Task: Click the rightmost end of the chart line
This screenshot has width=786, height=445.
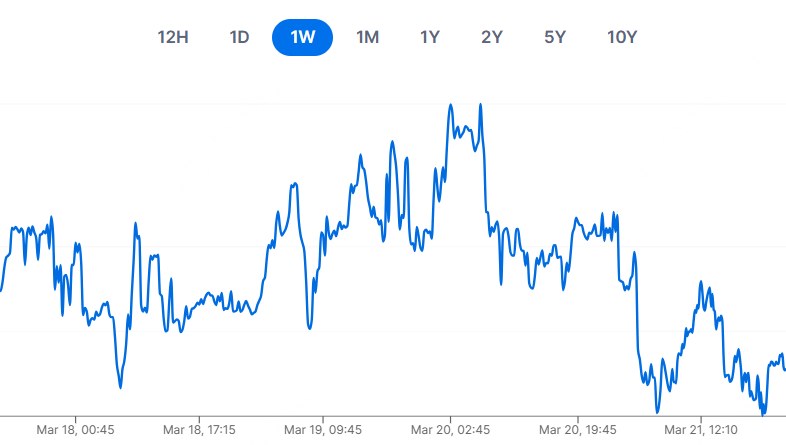Action: tap(784, 369)
